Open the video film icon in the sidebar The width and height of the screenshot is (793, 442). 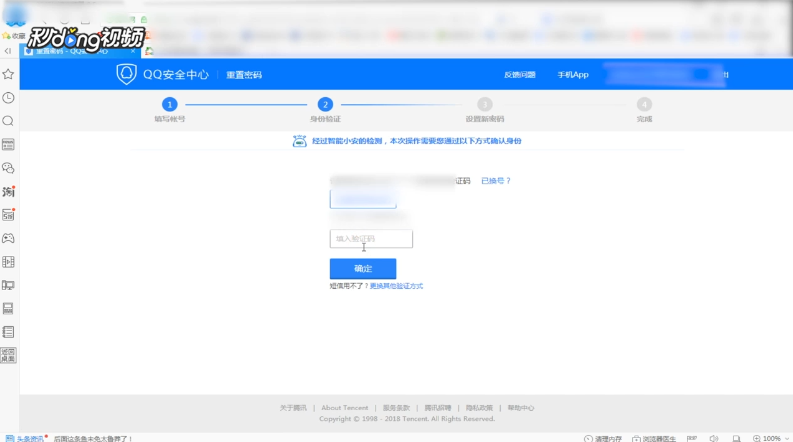point(8,261)
